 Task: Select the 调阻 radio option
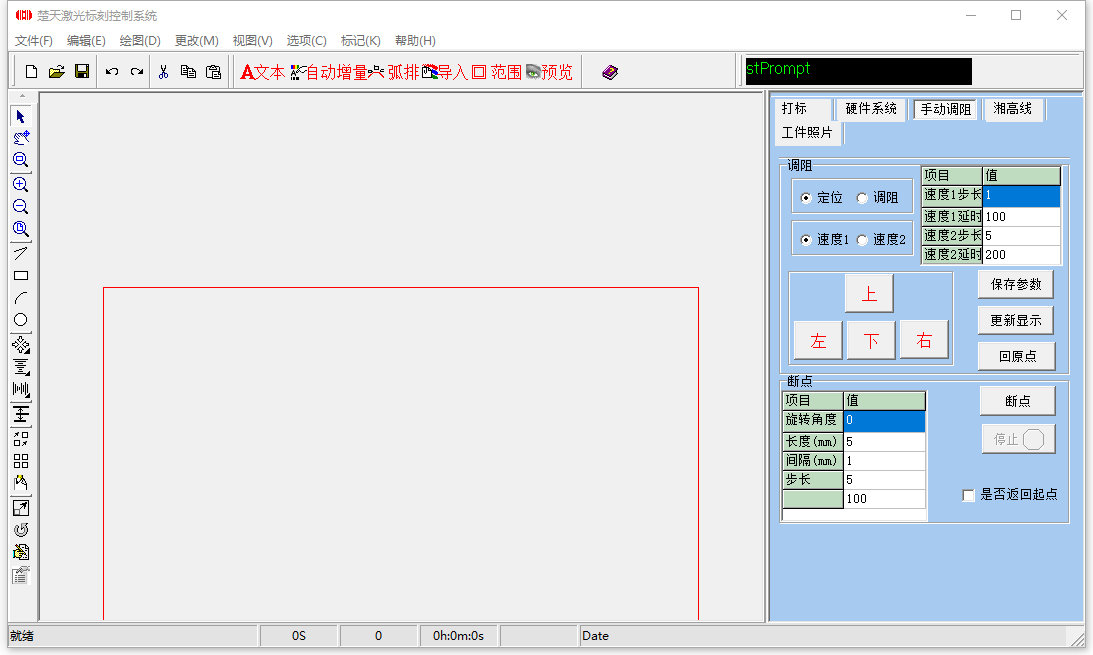coord(862,198)
